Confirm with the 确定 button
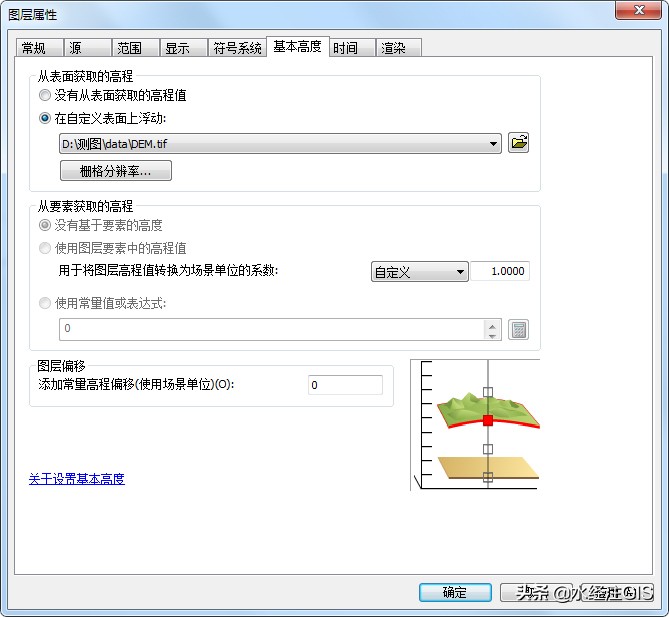The image size is (669, 617). pos(455,592)
